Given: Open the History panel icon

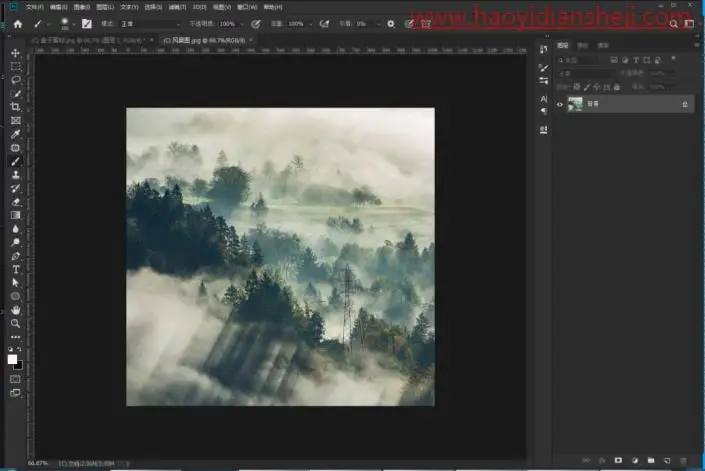Looking at the screenshot, I should (544, 49).
